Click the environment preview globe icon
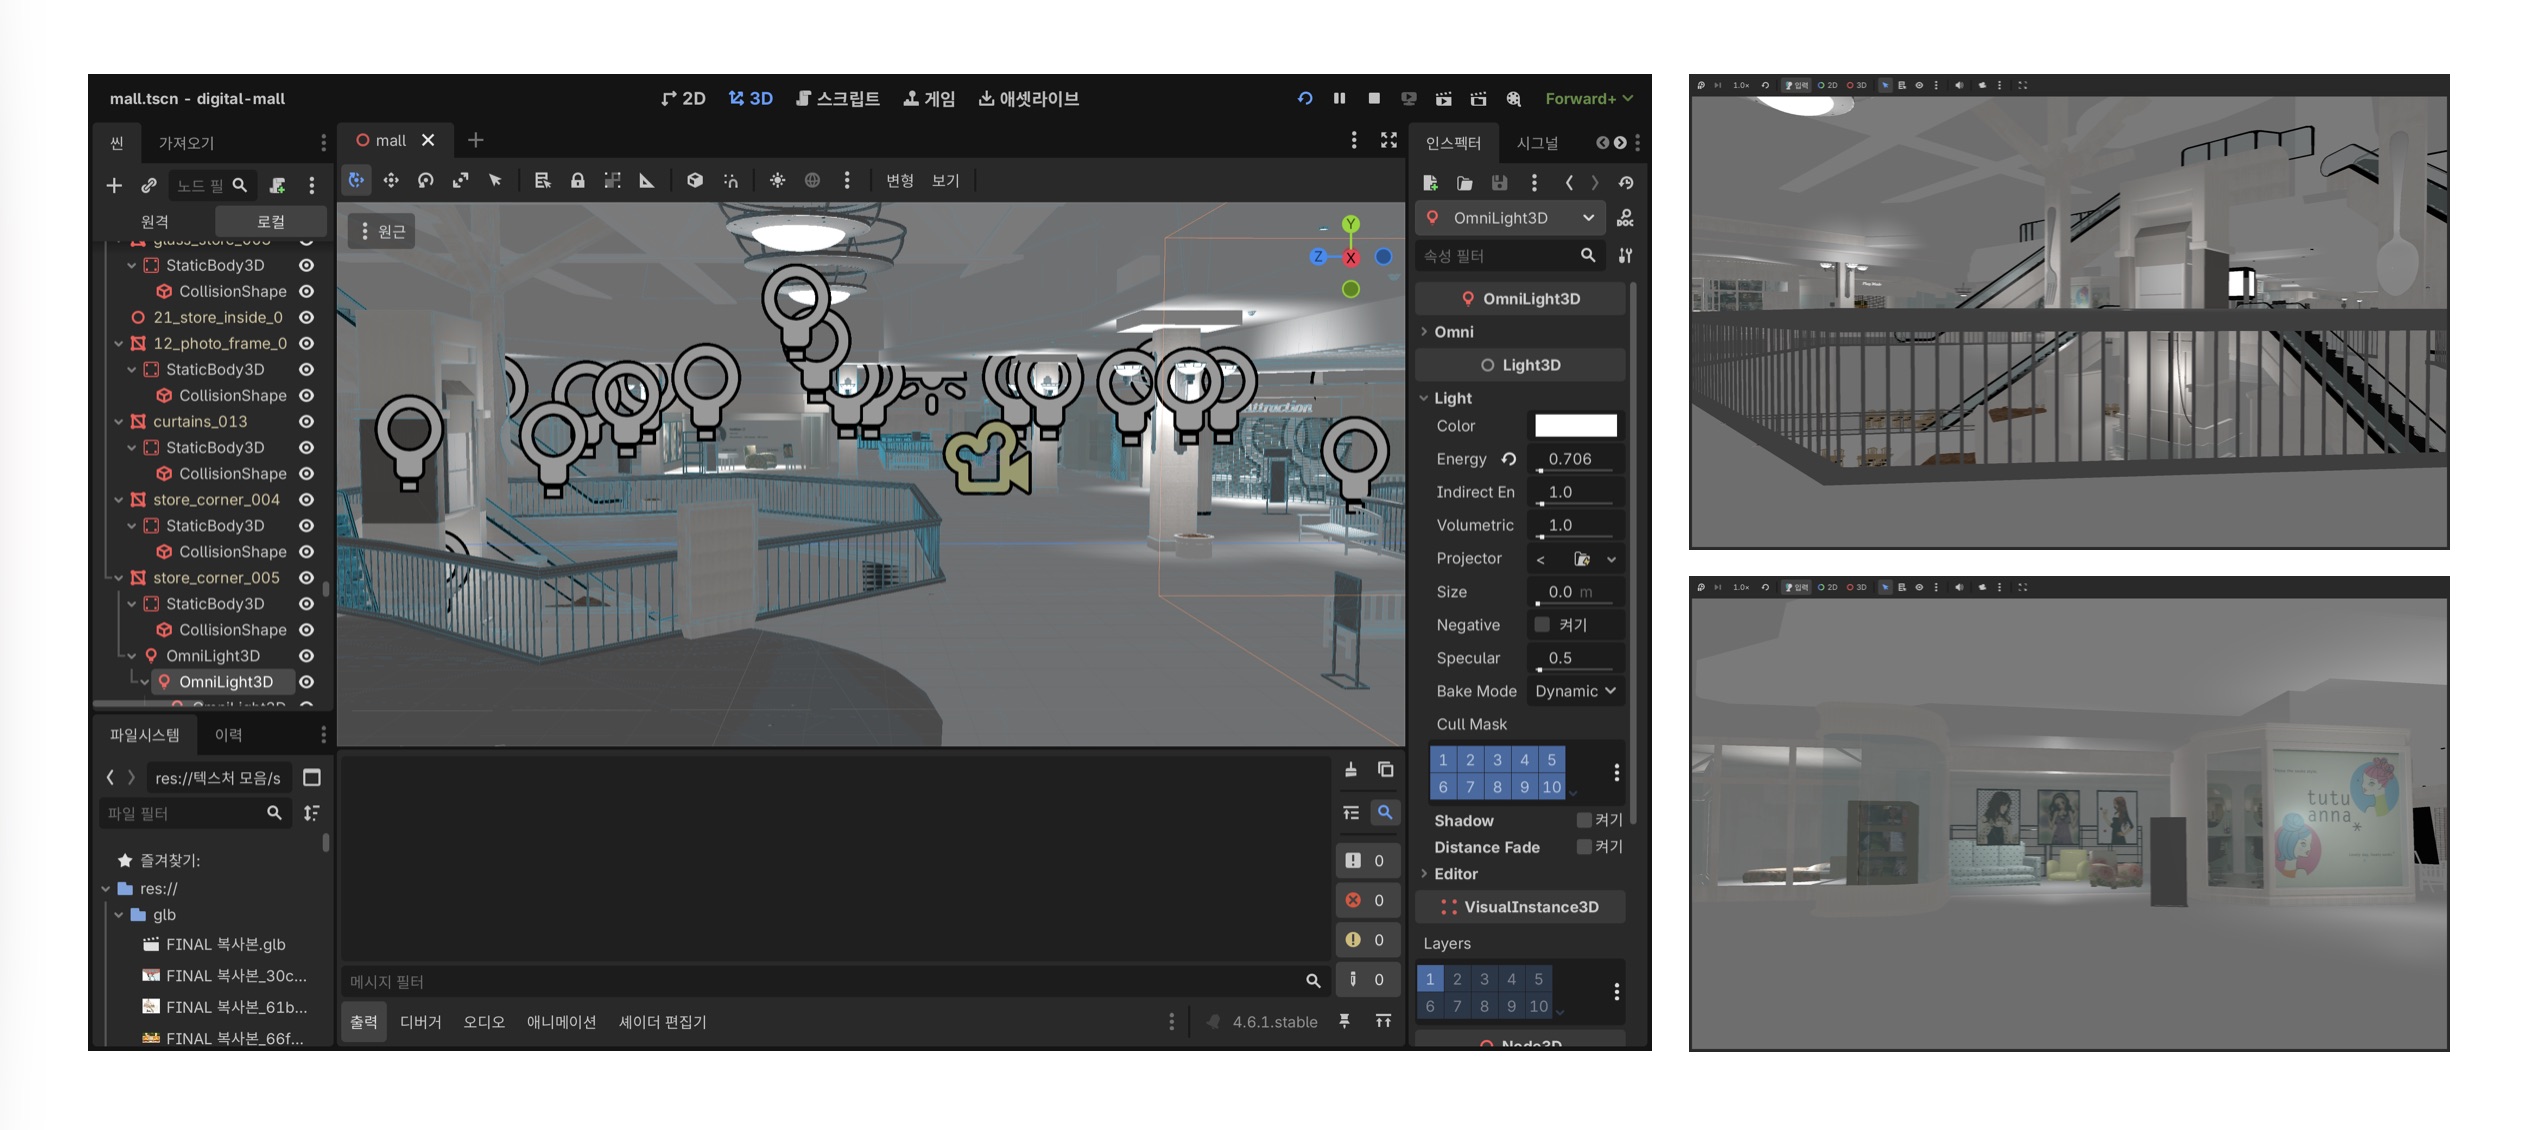 point(812,180)
